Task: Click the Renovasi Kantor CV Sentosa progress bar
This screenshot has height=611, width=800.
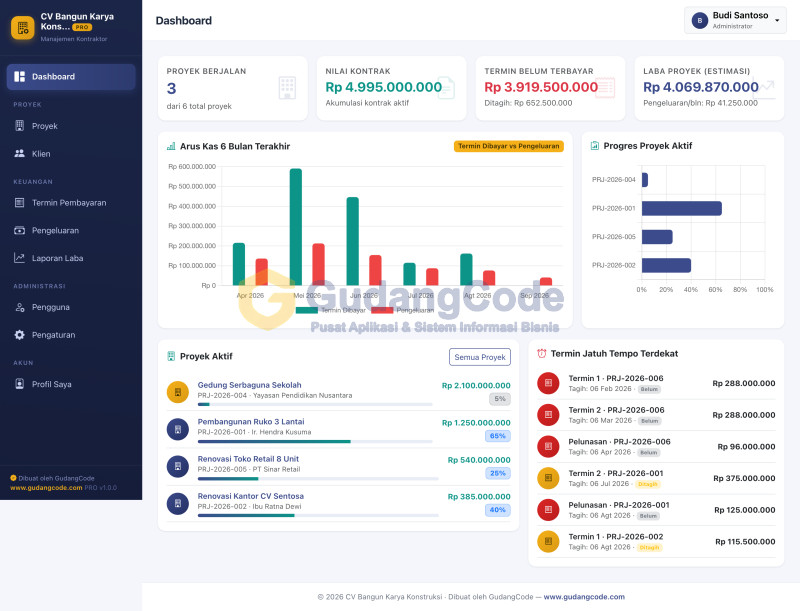Action: tap(318, 516)
